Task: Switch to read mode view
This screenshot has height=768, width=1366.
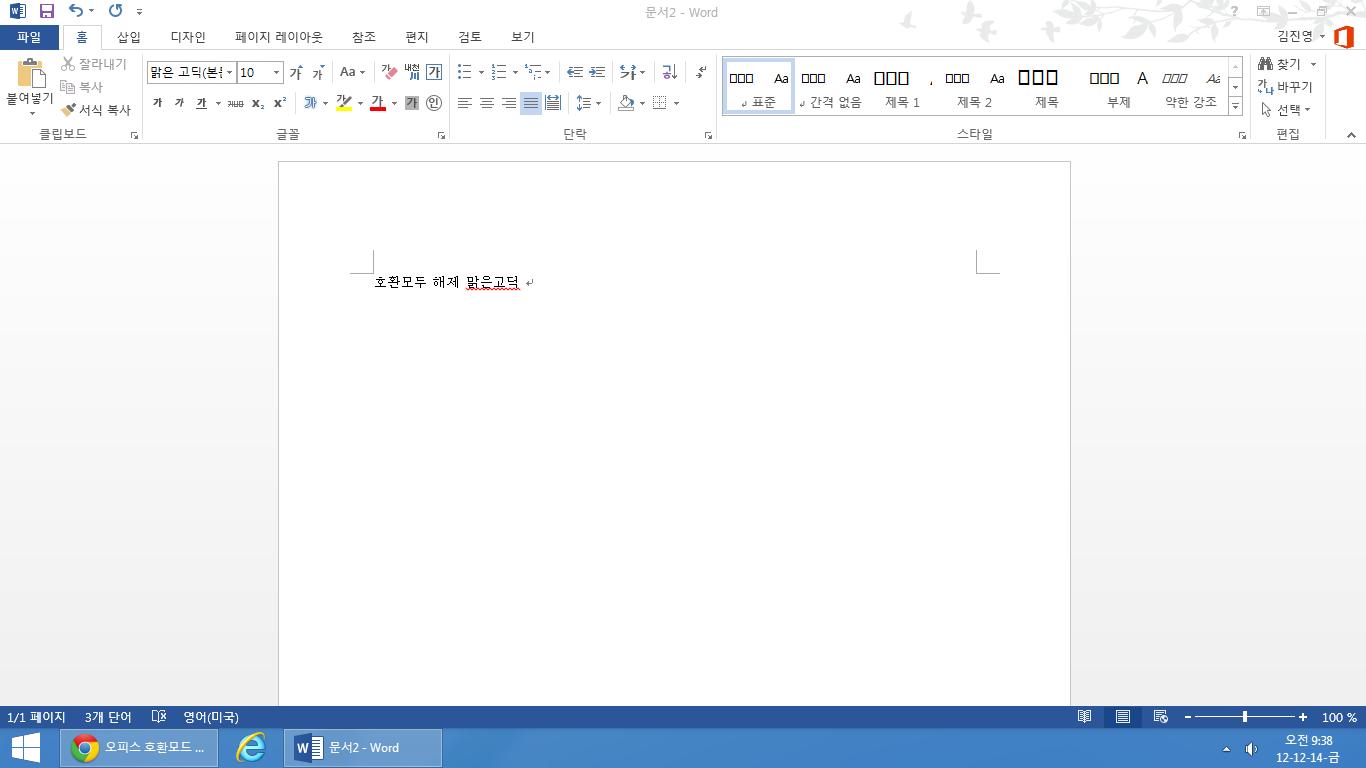Action: [1085, 717]
